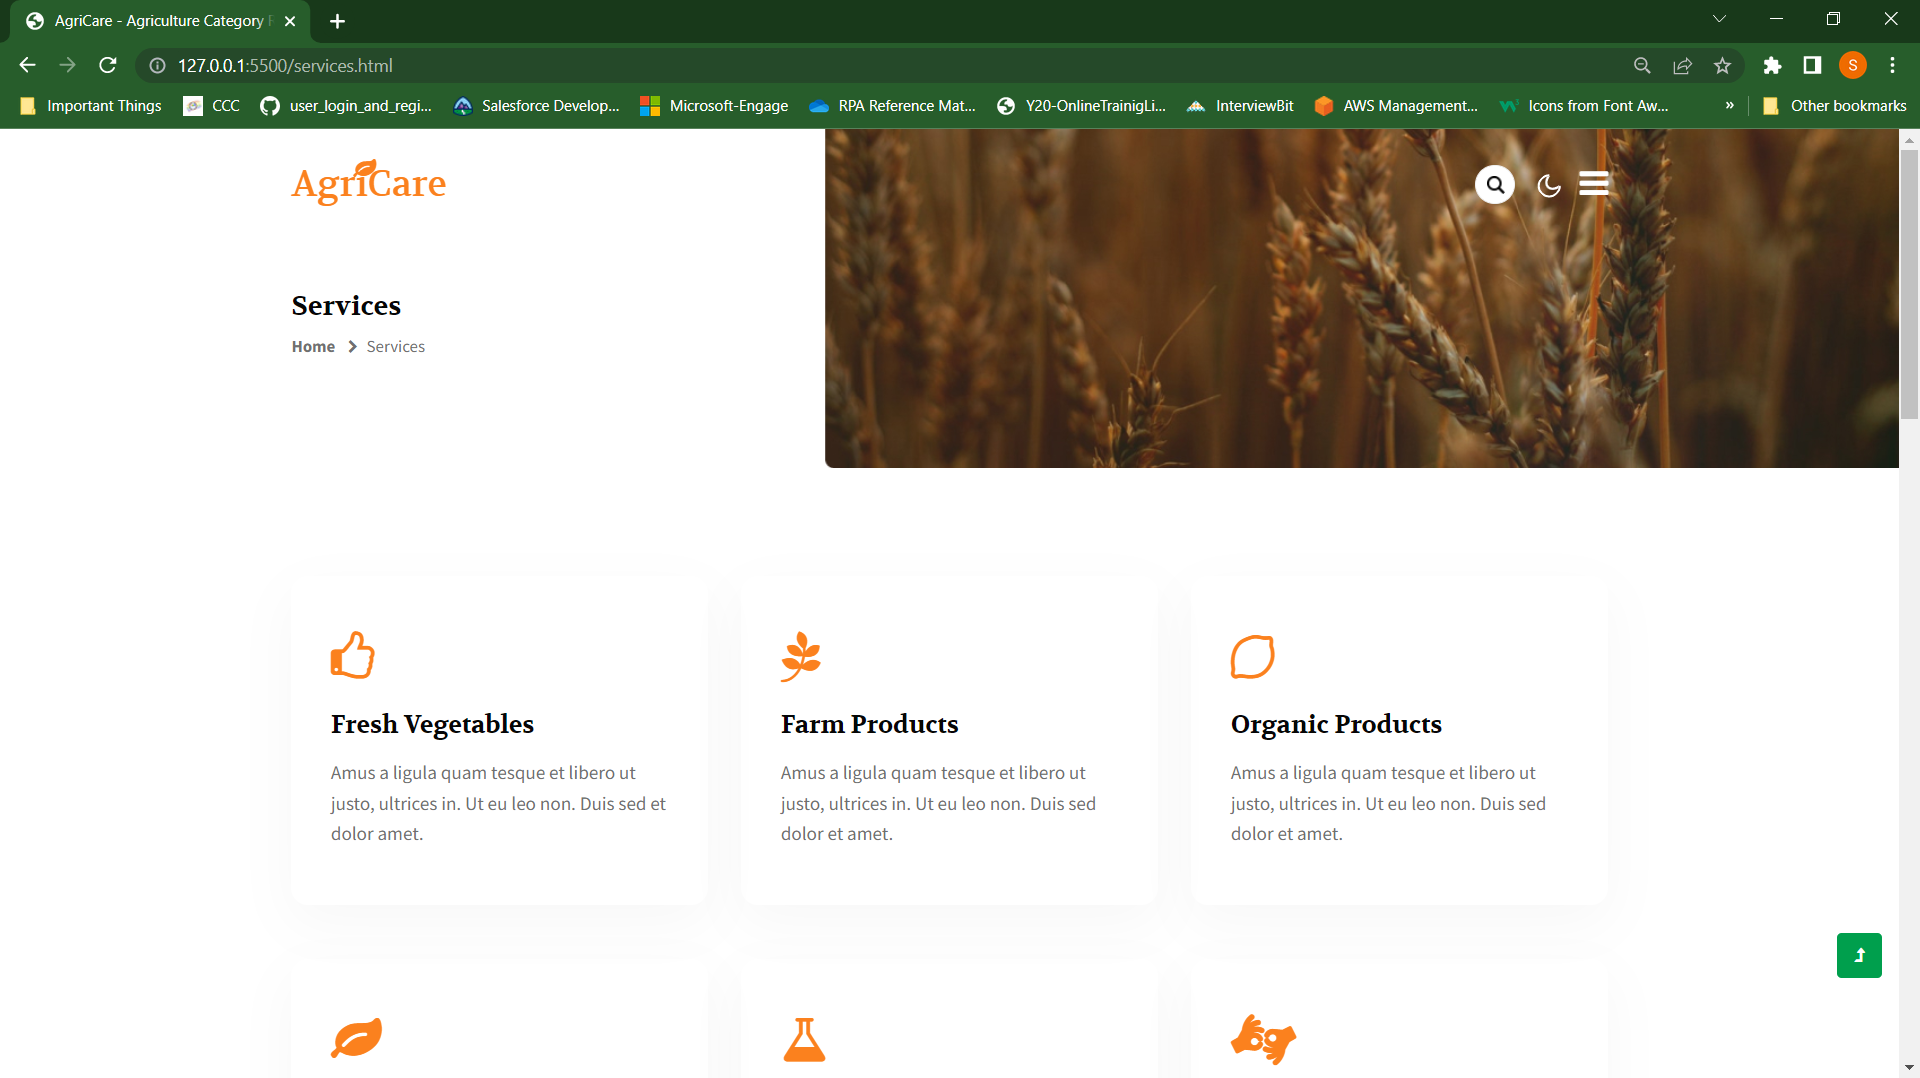Open the browser tab search dropdown
Image resolution: width=1920 pixels, height=1078 pixels.
(x=1719, y=18)
